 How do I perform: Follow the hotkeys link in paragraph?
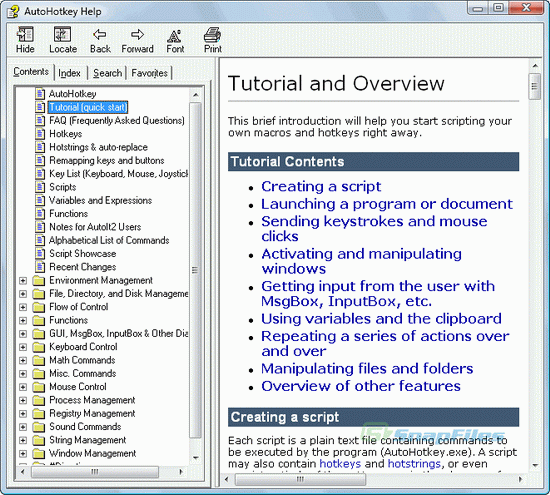click(340, 464)
